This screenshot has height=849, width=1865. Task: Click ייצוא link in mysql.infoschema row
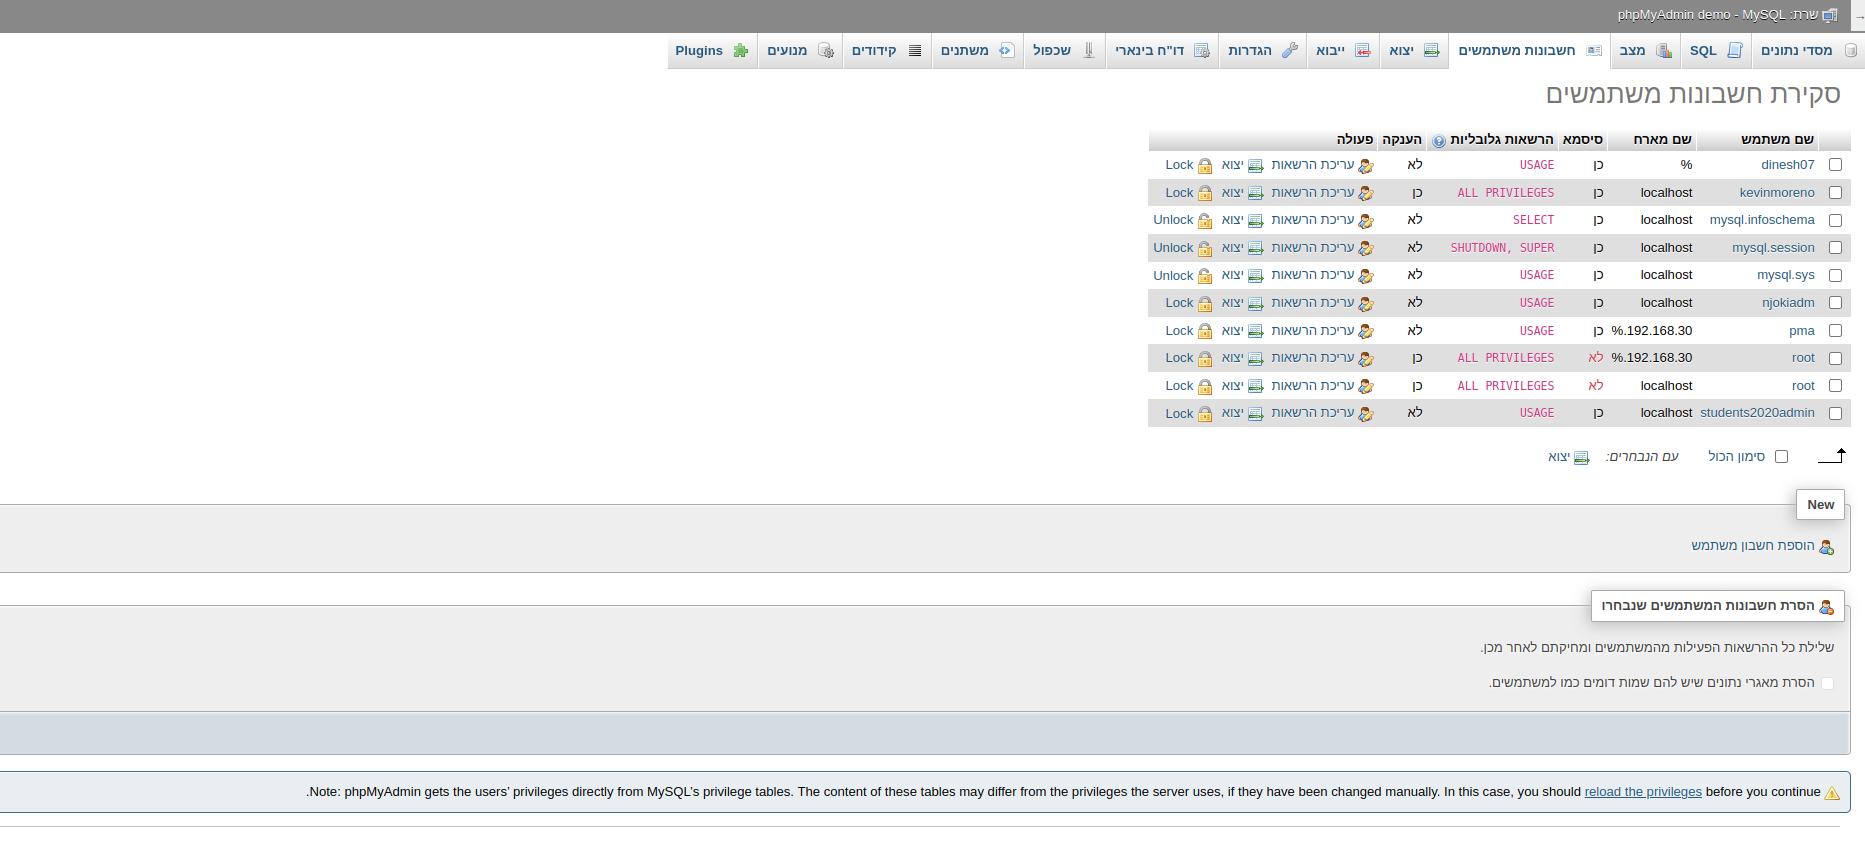point(1233,220)
